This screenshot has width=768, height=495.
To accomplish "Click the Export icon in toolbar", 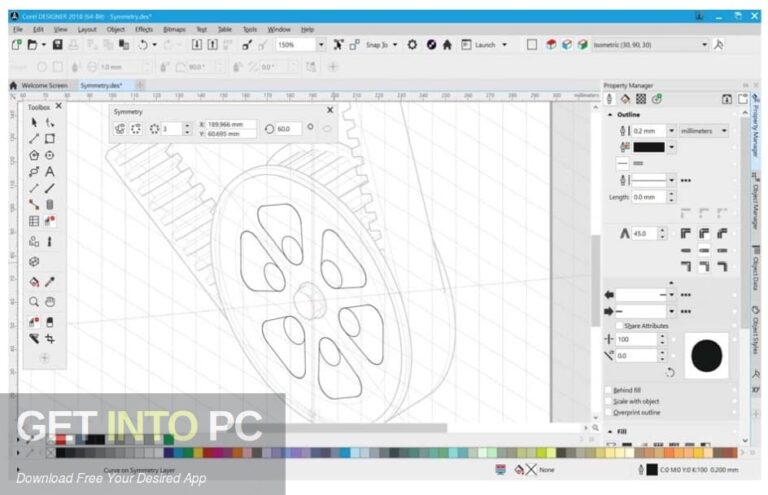I will click(x=212, y=45).
